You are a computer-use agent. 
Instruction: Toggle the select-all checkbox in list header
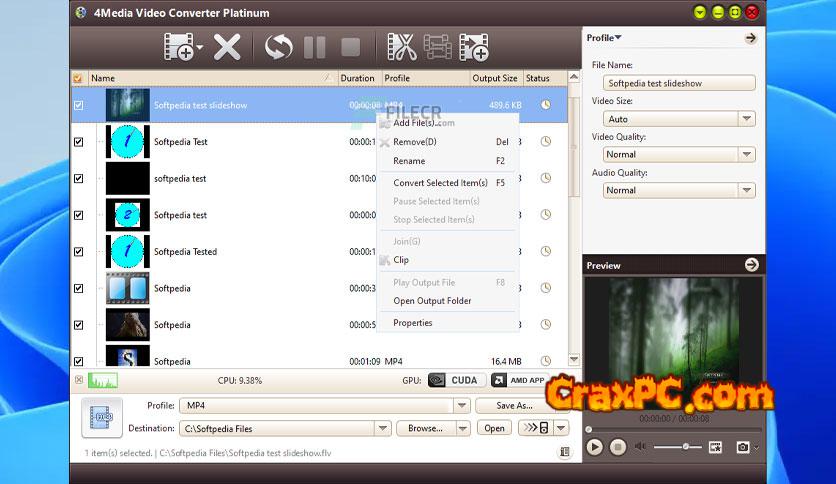click(78, 78)
